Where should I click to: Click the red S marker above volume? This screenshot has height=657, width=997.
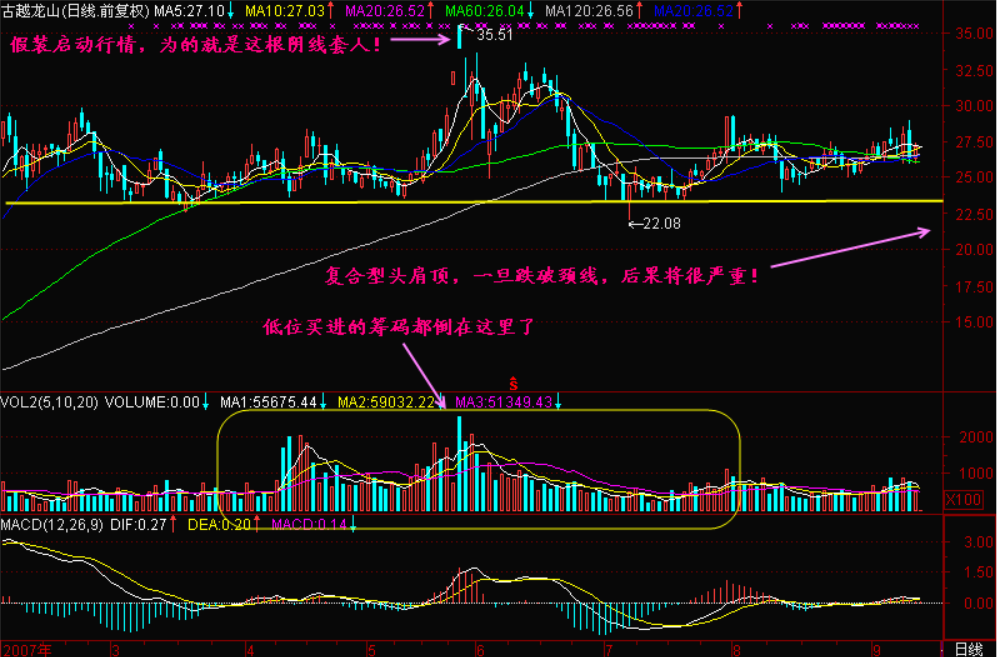click(x=513, y=383)
